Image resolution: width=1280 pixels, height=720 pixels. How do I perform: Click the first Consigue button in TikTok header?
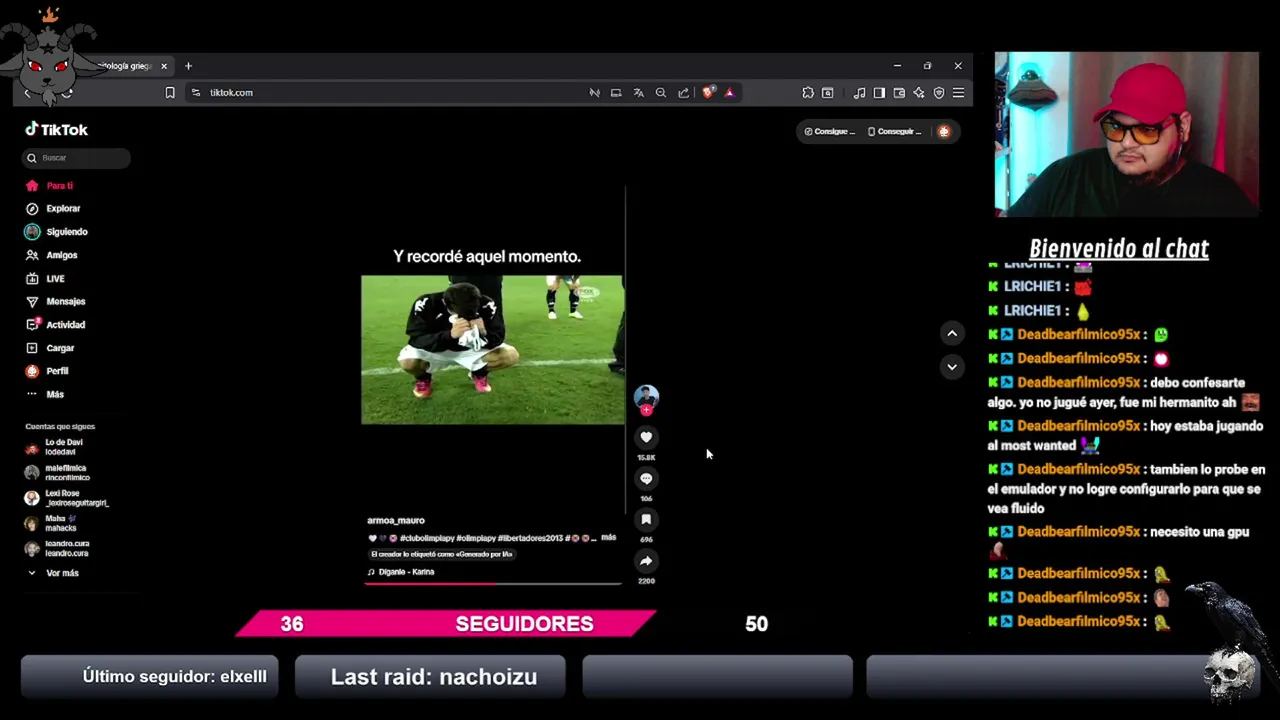830,132
